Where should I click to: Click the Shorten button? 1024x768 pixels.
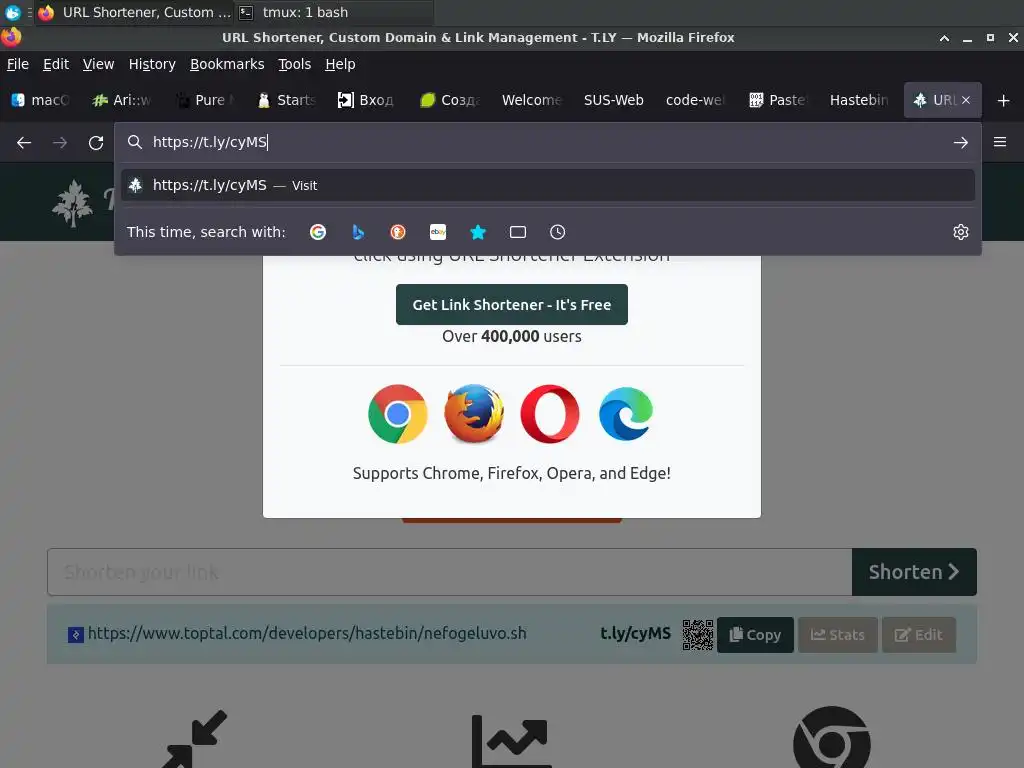tap(914, 572)
